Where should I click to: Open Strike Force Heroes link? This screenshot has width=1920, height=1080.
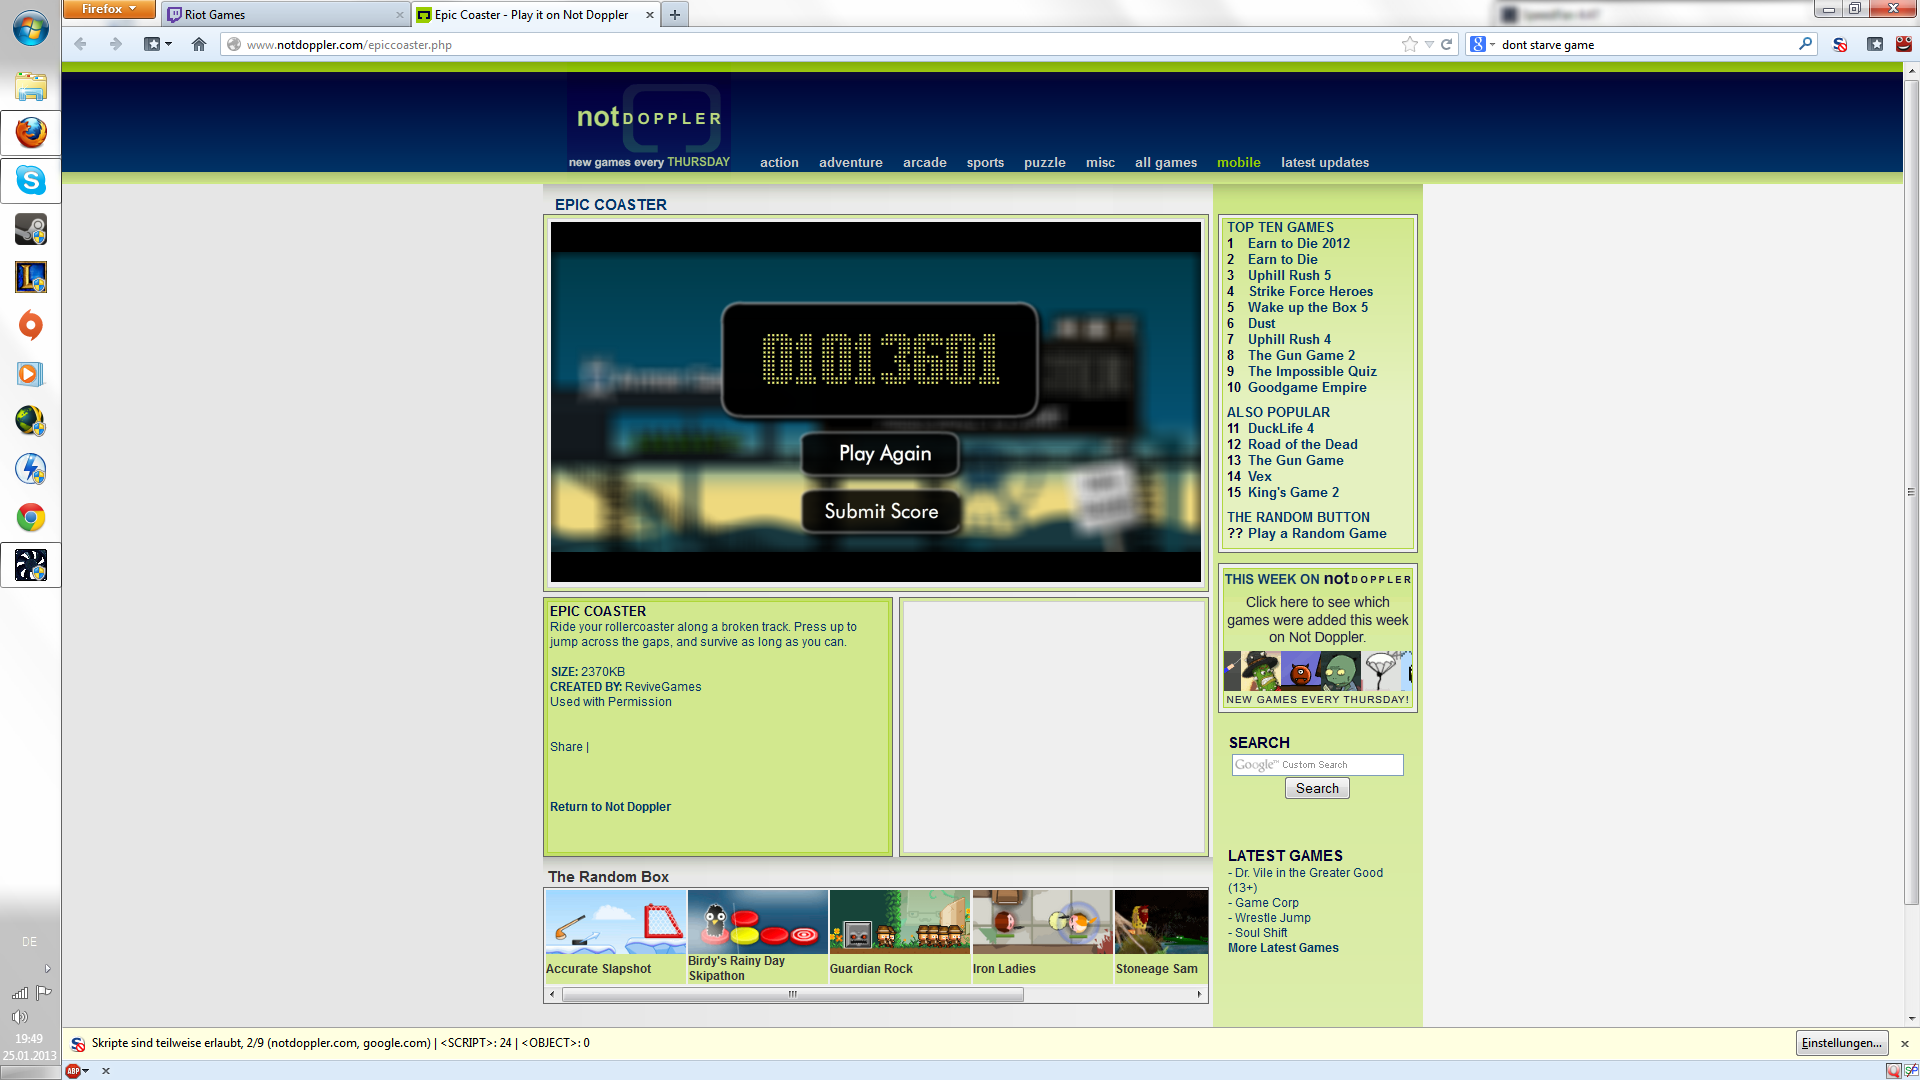click(1311, 291)
